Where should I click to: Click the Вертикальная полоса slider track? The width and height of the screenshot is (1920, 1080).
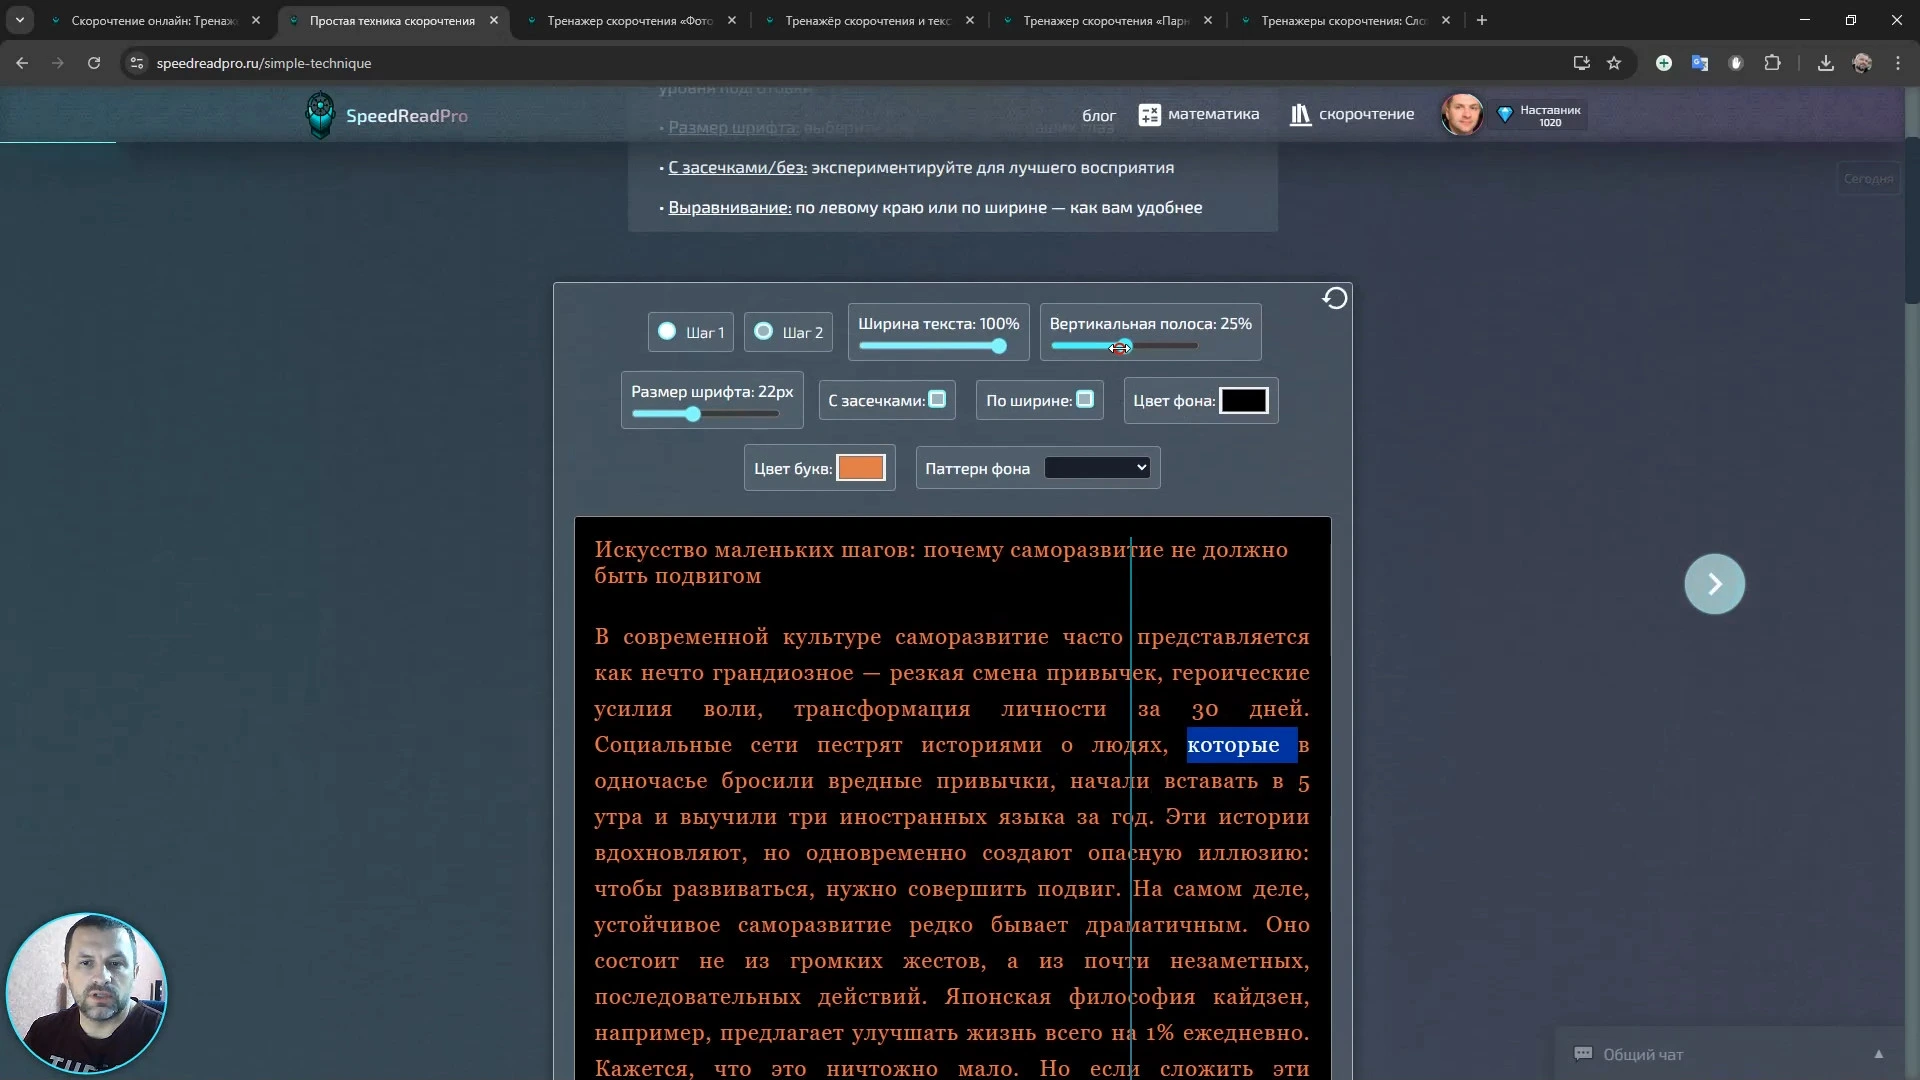1124,346
